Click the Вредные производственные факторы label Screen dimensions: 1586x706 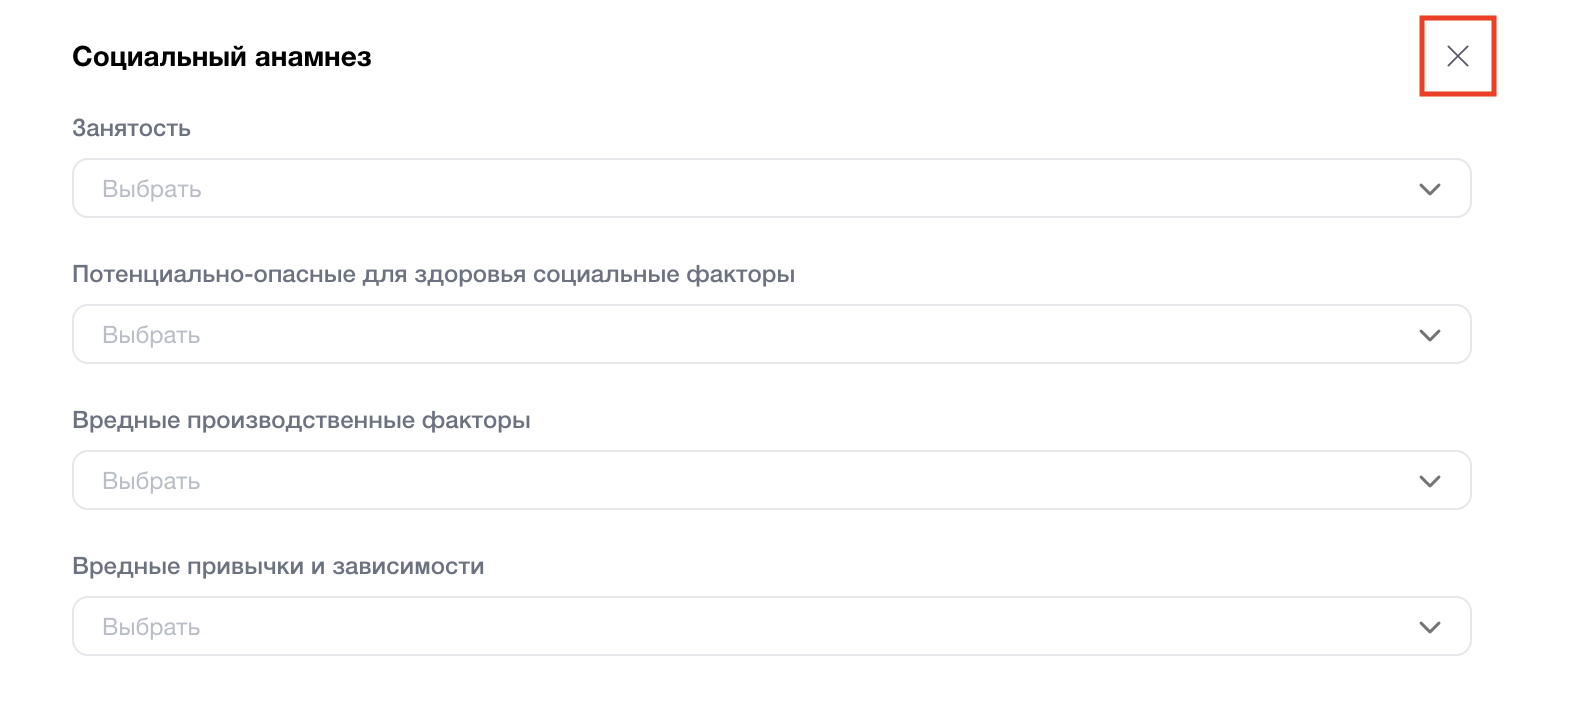pos(301,420)
